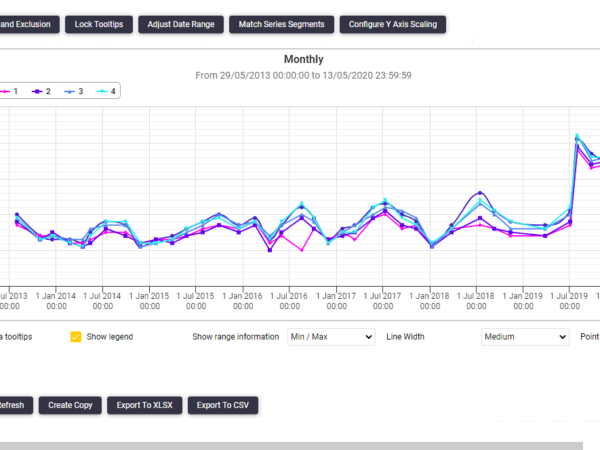
Task: Click the 'Show range information' label
Action: 236,337
